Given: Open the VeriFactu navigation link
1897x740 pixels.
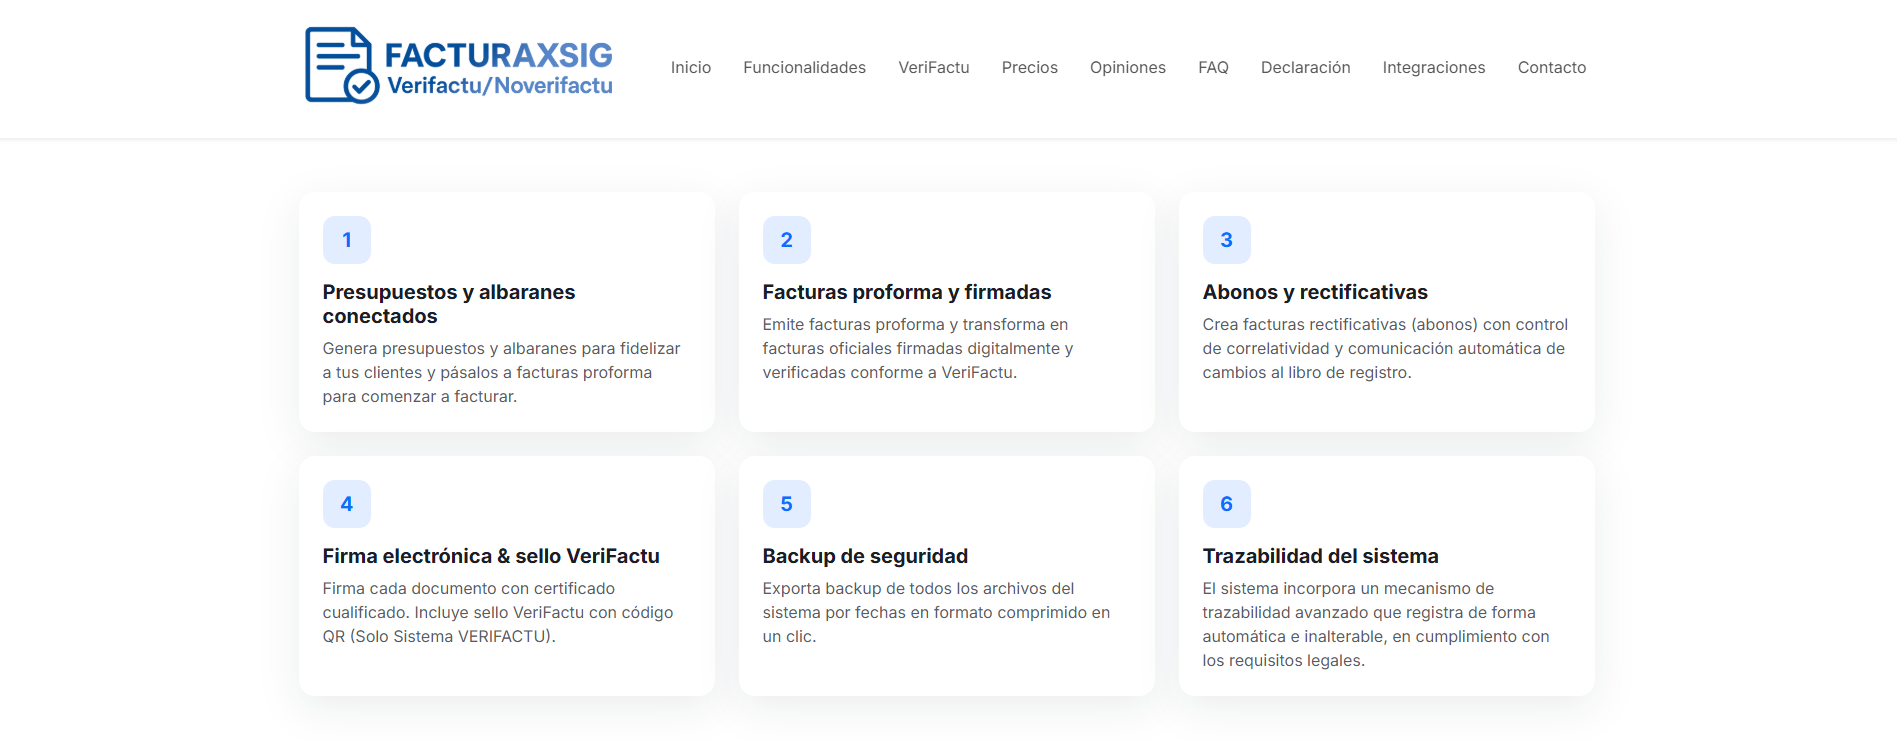Looking at the screenshot, I should pos(933,68).
